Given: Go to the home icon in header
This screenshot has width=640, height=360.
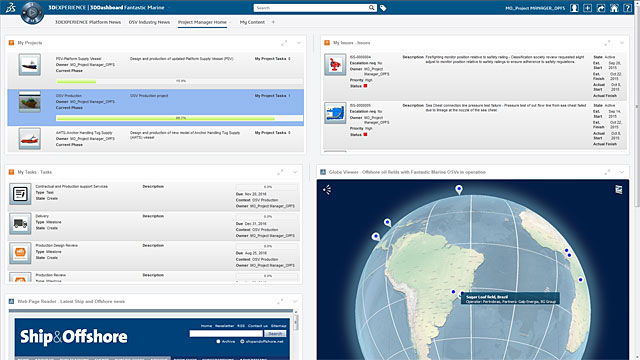Looking at the screenshot, I should pos(614,8).
